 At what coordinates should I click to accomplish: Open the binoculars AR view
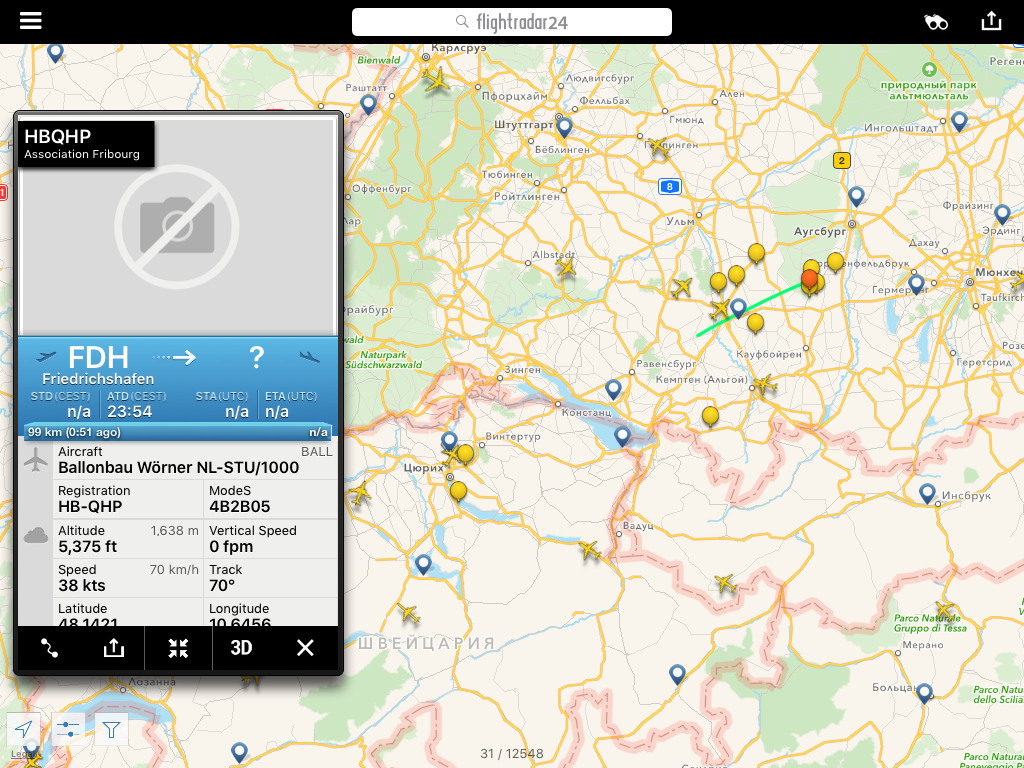click(x=936, y=22)
